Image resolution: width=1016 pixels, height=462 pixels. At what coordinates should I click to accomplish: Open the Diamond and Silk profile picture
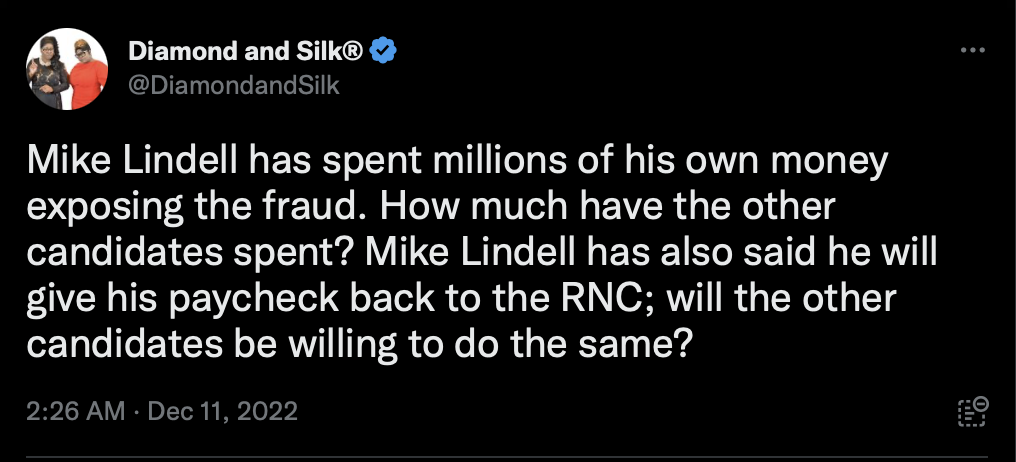point(67,69)
